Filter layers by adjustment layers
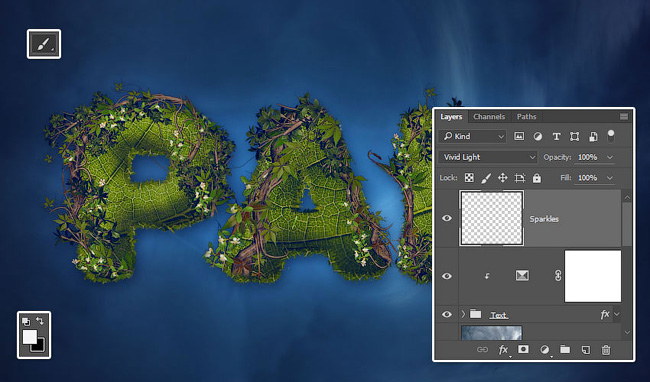 (538, 136)
